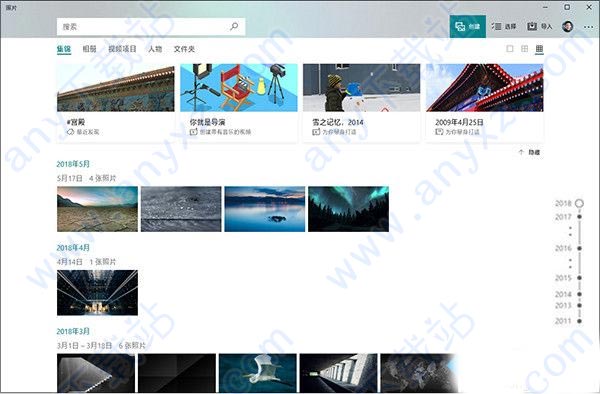Click the 选择 (Select) toolbar button
The height and width of the screenshot is (394, 600).
(x=504, y=26)
